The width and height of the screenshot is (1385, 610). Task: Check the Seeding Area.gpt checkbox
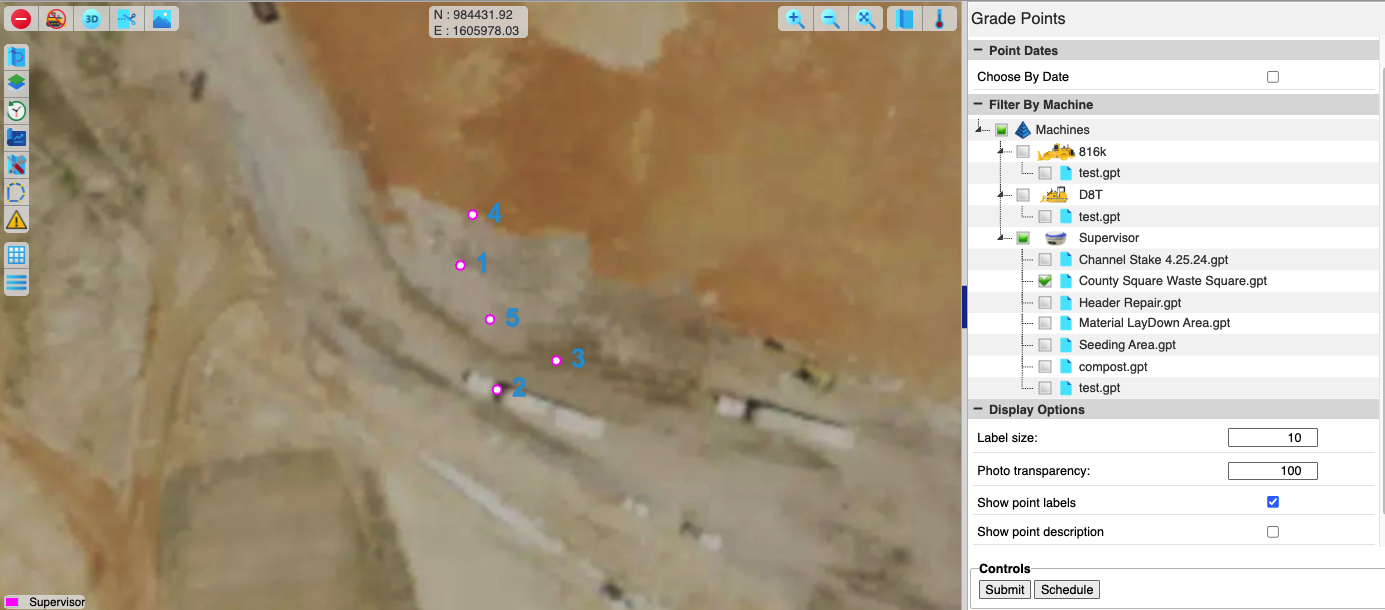coord(1045,345)
